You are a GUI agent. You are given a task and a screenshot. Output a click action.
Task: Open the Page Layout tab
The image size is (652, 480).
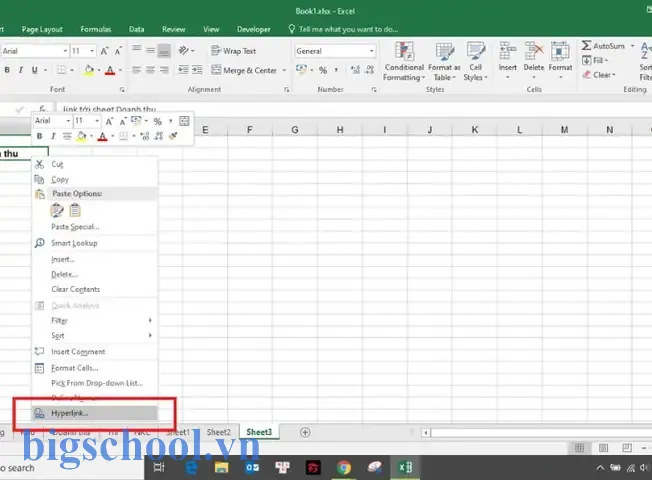(x=42, y=29)
